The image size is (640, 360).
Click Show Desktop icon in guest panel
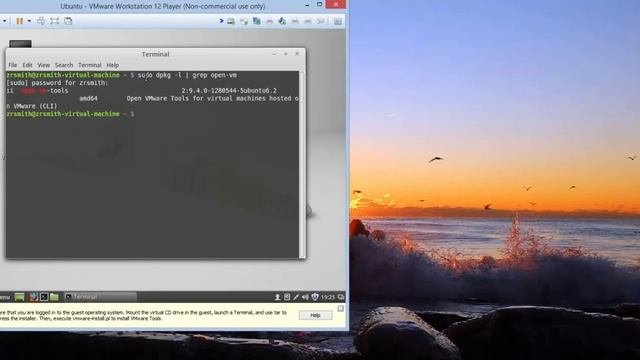click(x=20, y=297)
